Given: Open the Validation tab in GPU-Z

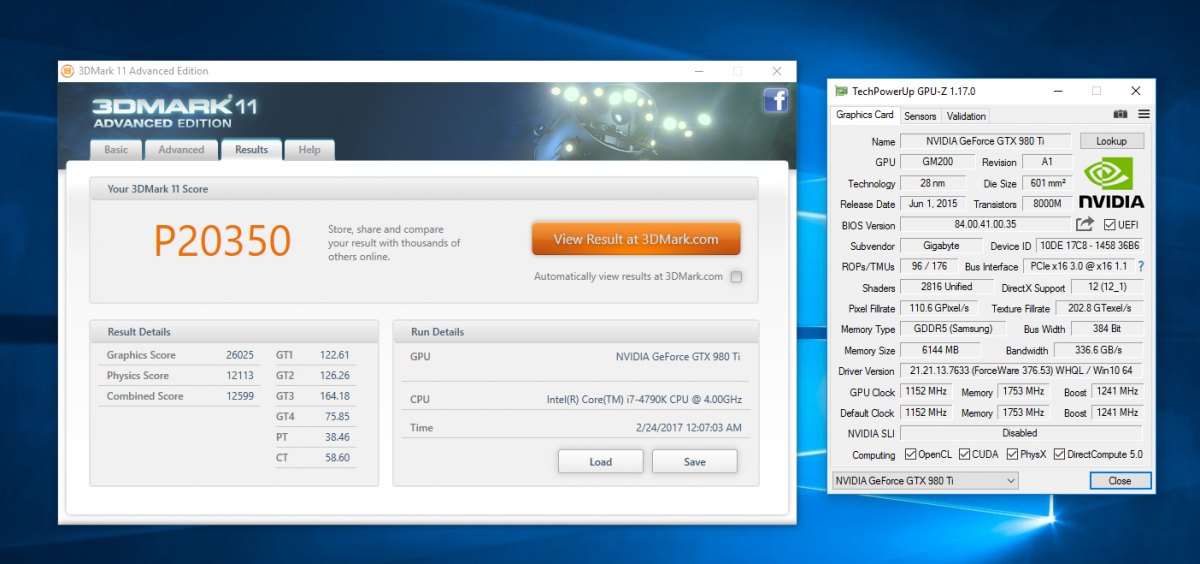Looking at the screenshot, I should pyautogui.click(x=966, y=116).
